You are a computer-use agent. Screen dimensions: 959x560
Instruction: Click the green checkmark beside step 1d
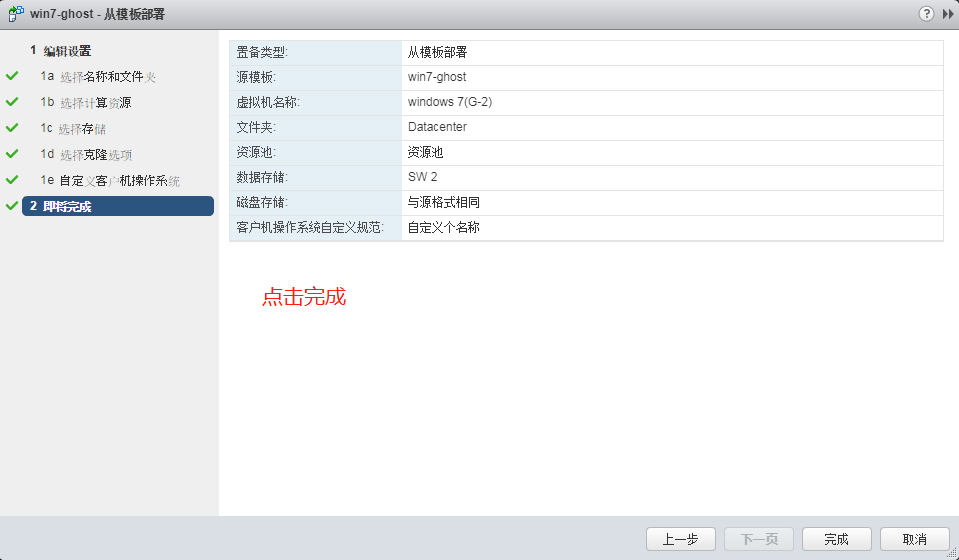[x=12, y=153]
